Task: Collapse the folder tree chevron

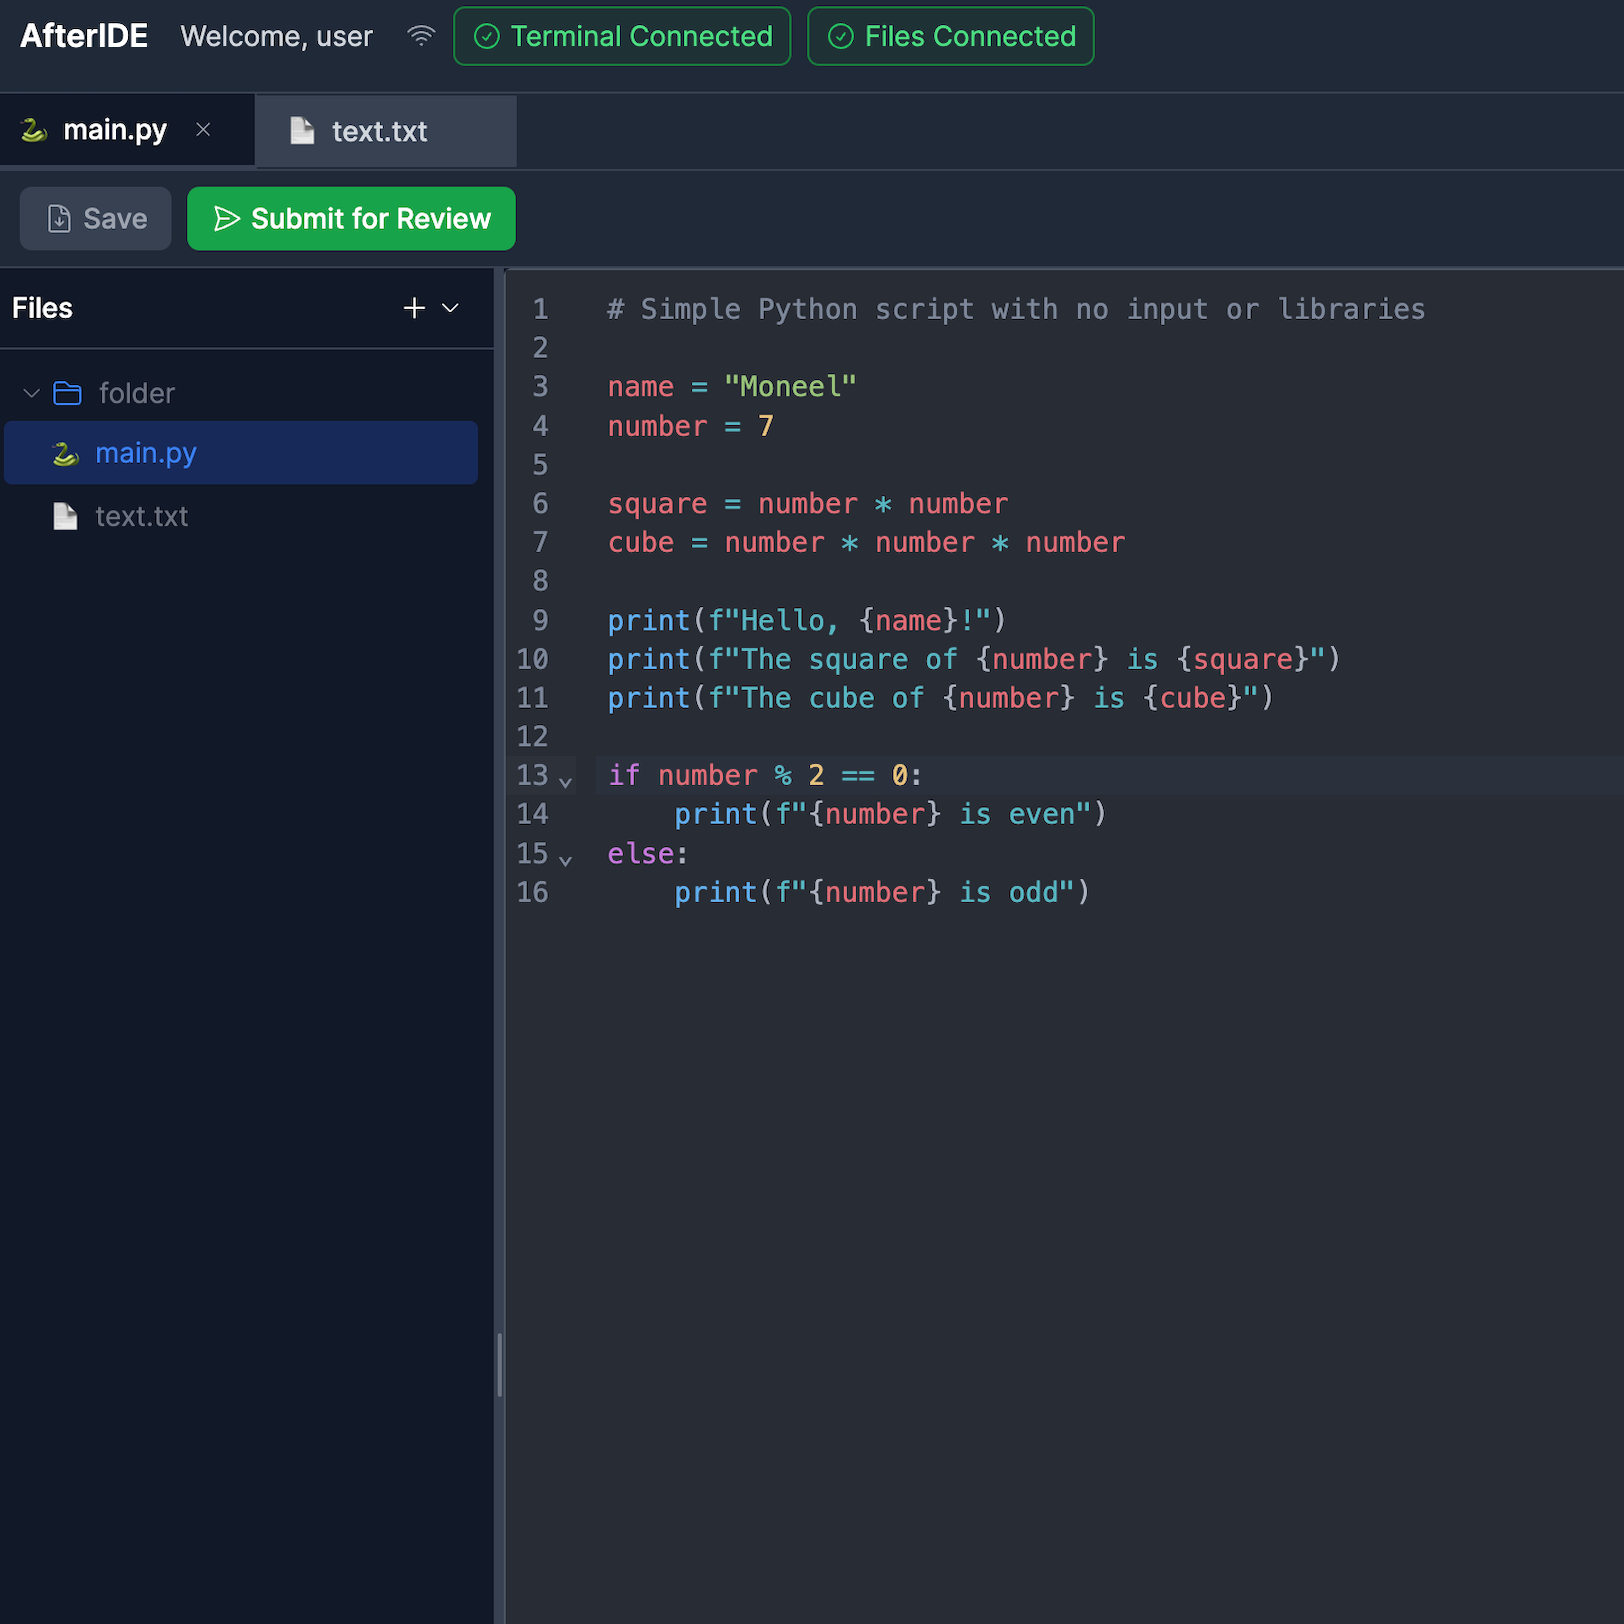Action: (31, 393)
